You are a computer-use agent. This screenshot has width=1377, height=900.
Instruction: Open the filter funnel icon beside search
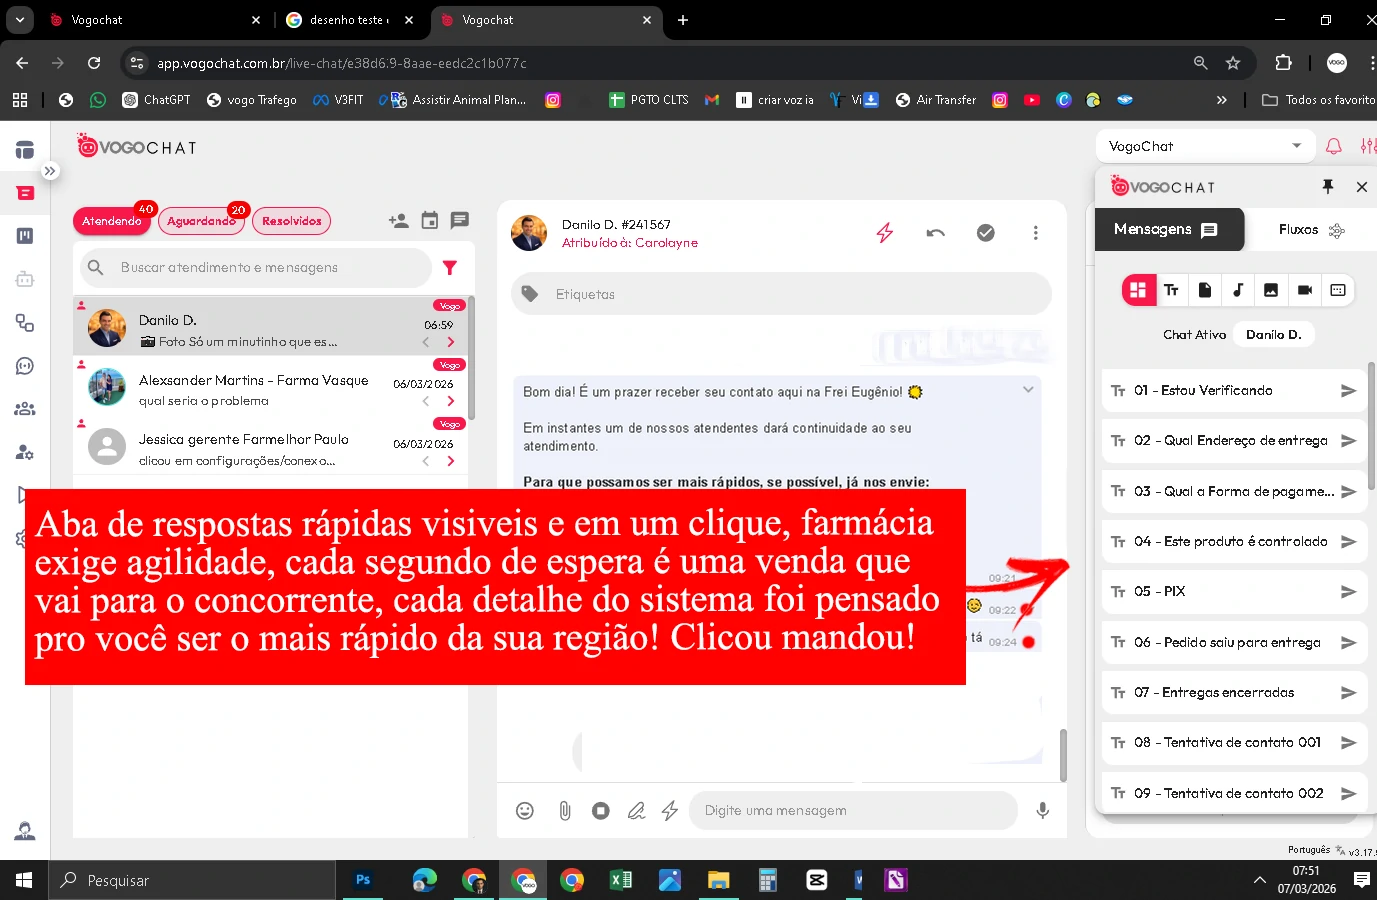point(450,268)
